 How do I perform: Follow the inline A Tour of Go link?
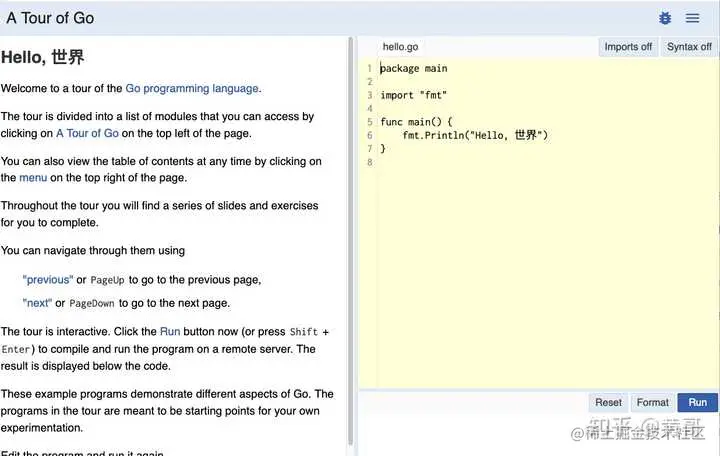87,133
